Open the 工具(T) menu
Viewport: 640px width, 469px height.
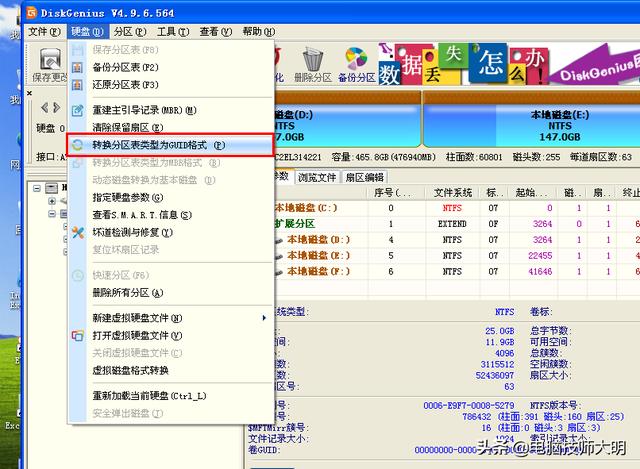[x=173, y=31]
